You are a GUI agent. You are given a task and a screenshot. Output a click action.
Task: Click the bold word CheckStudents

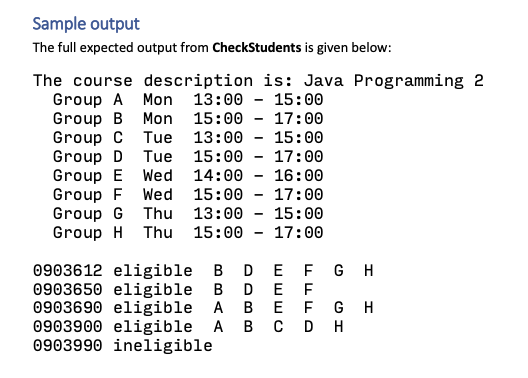[x=257, y=47]
